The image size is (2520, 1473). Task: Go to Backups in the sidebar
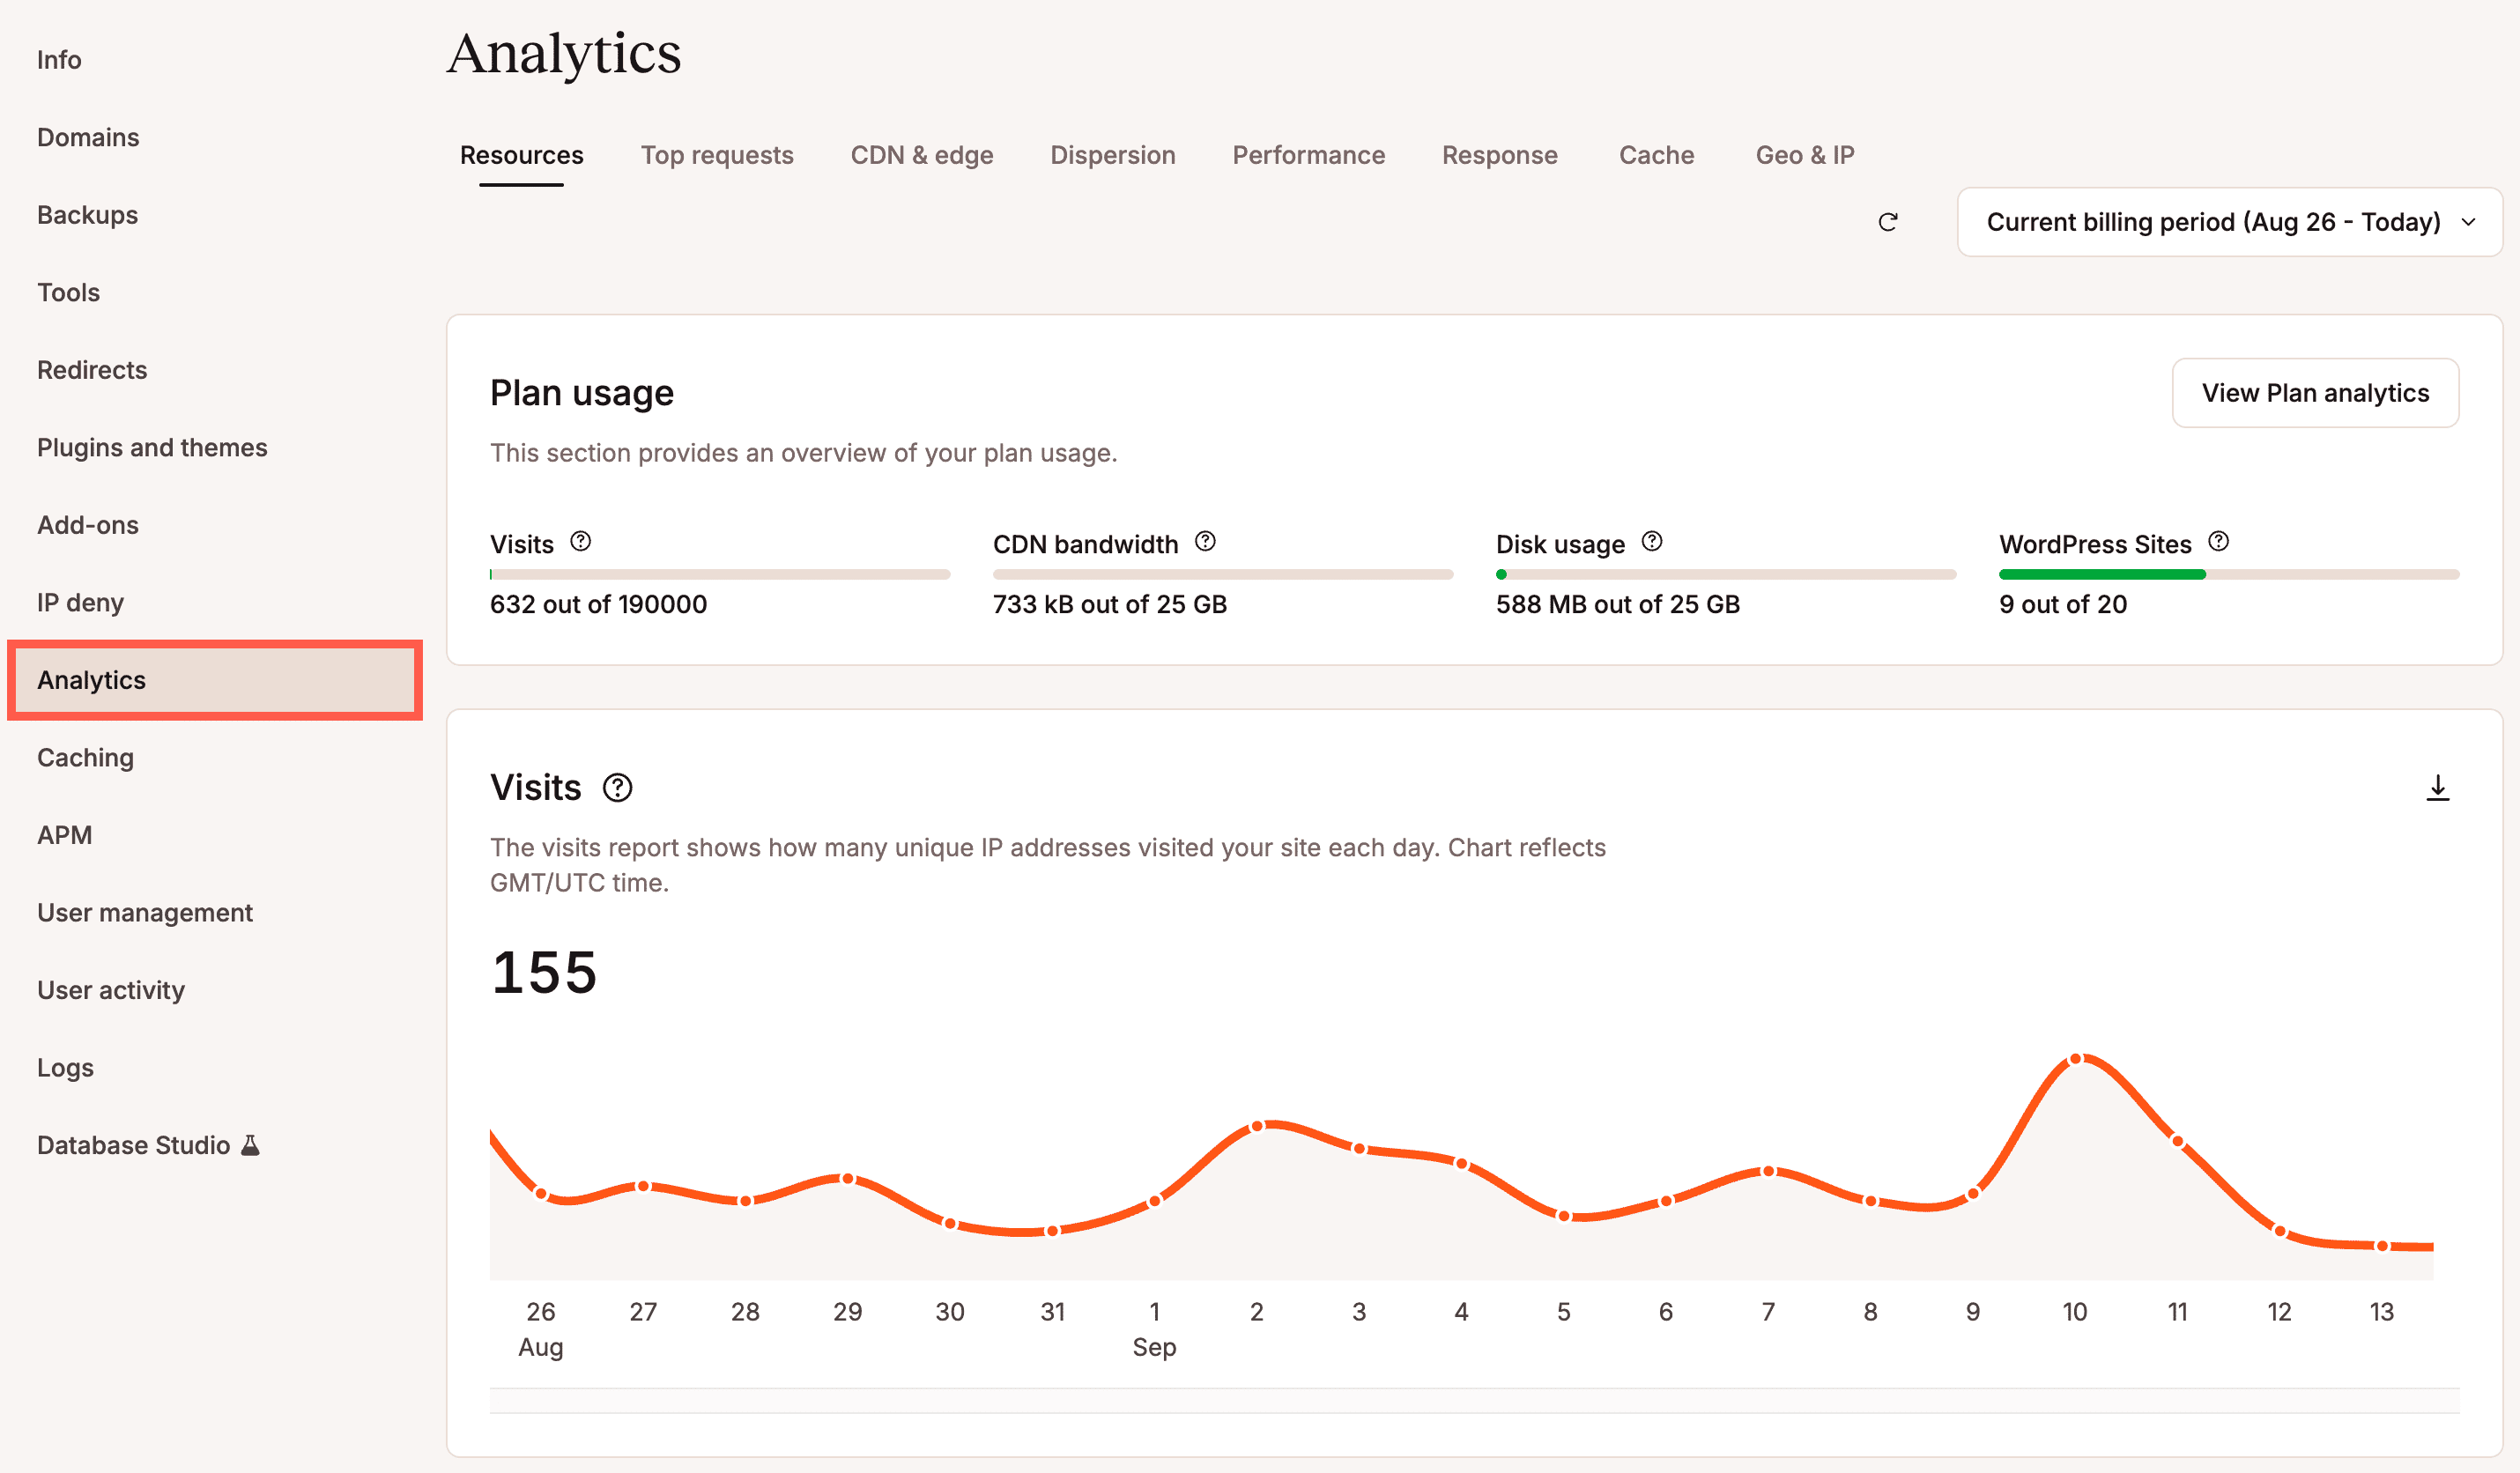(x=87, y=215)
